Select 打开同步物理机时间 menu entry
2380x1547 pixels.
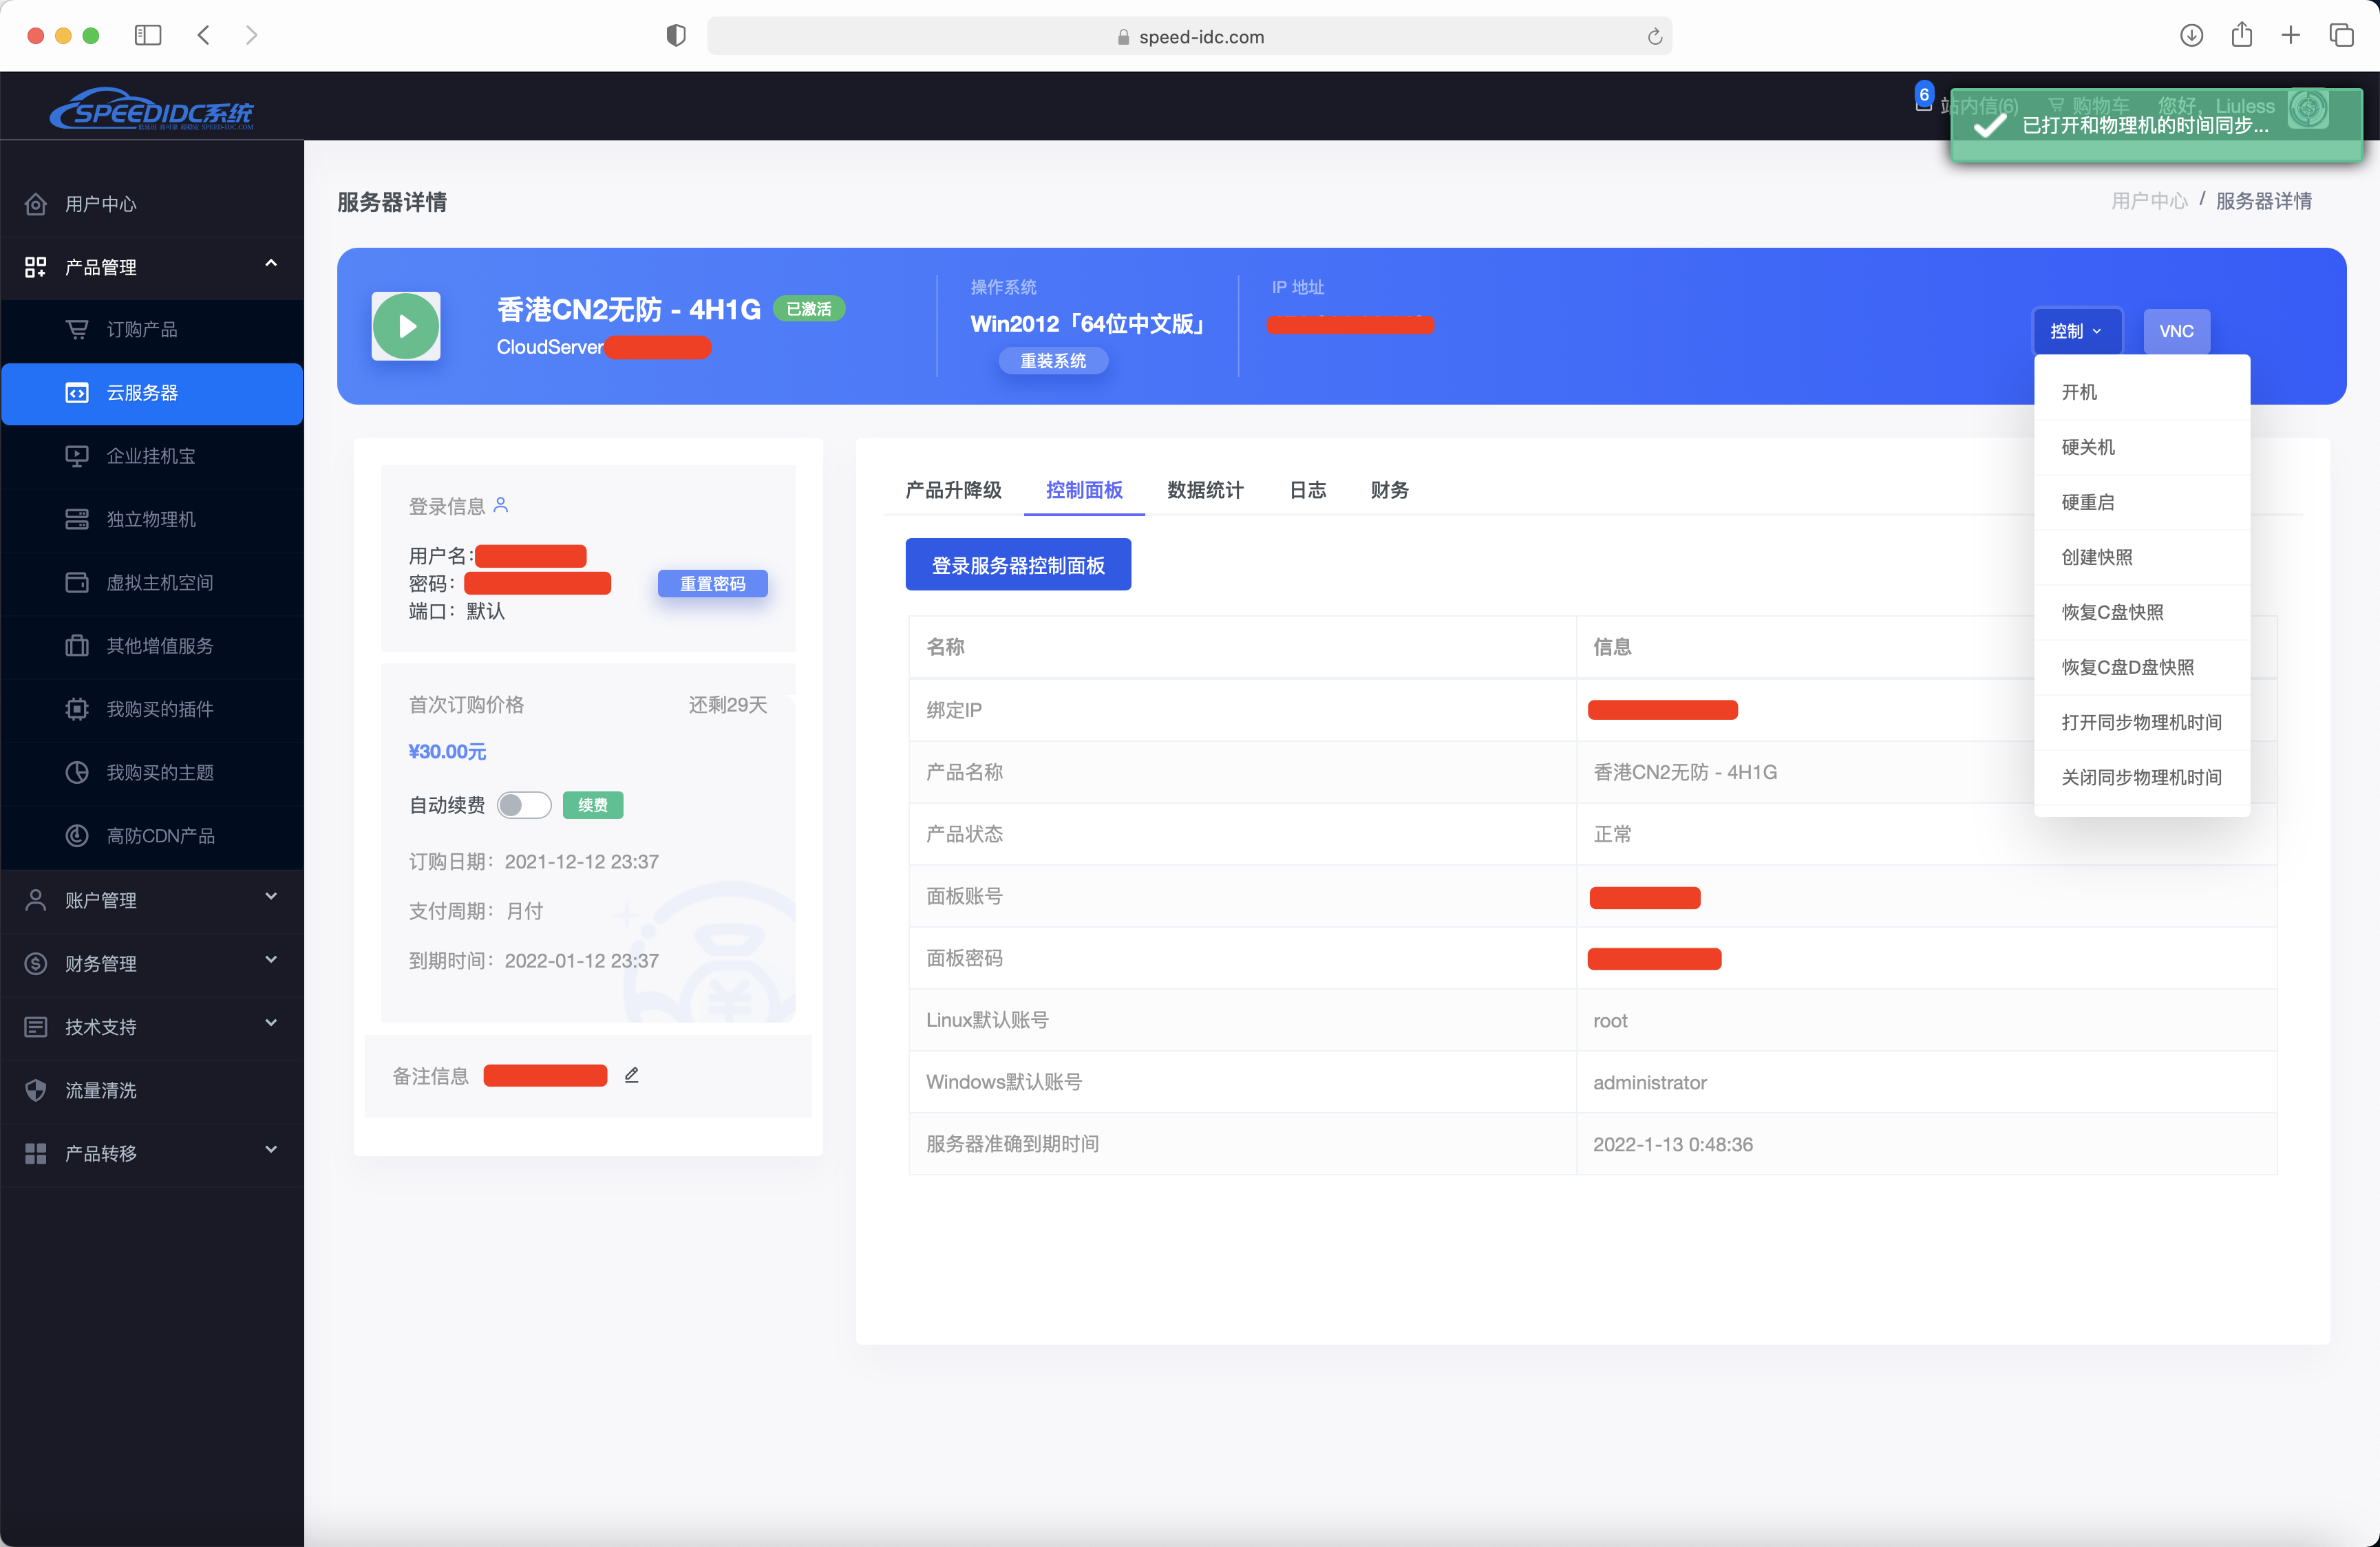pyautogui.click(x=2142, y=722)
